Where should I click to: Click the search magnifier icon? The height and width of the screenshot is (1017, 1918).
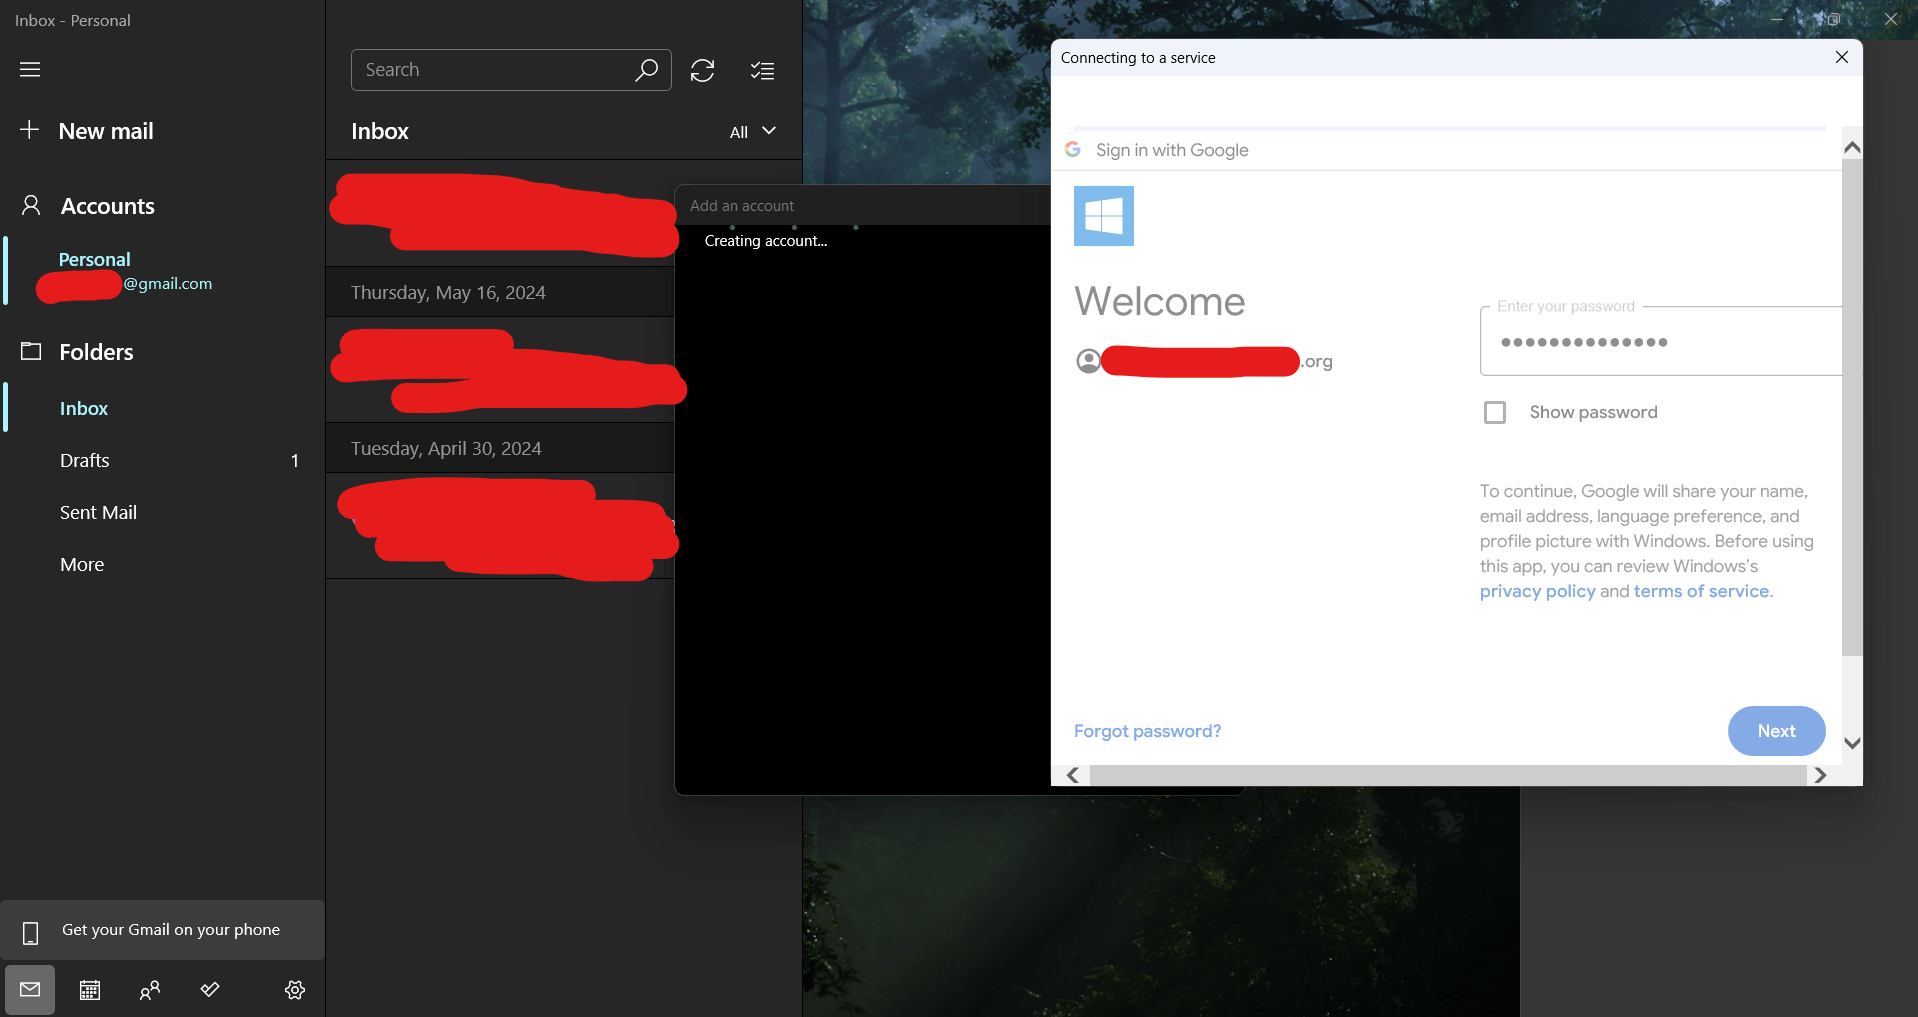(x=647, y=70)
